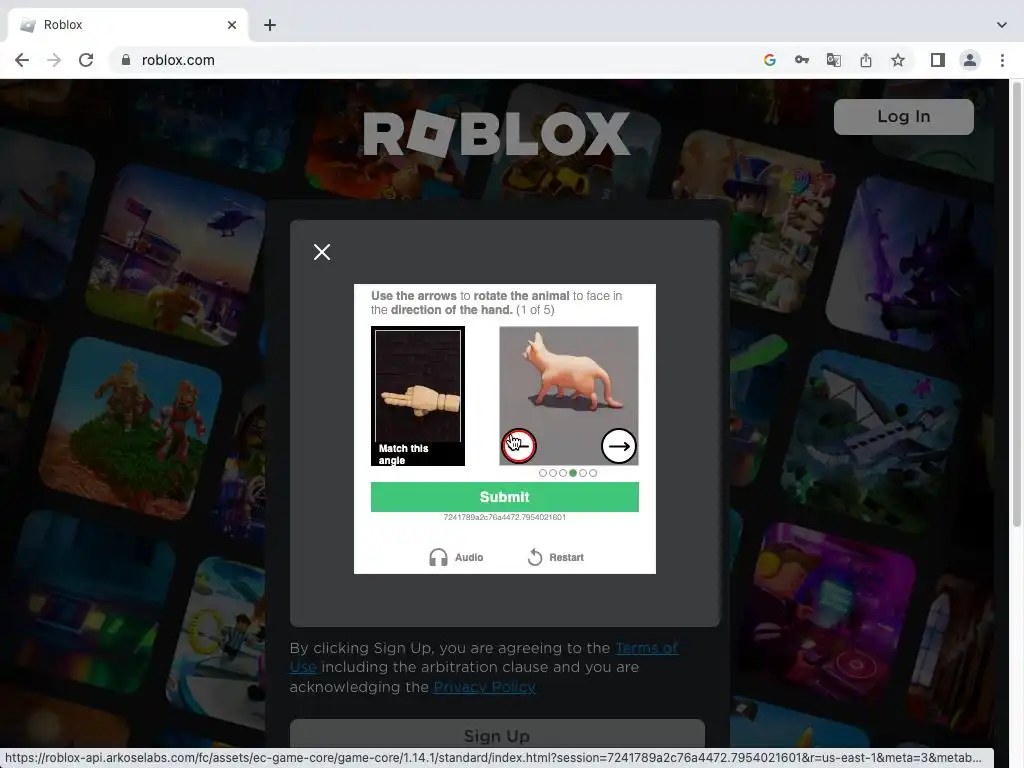The width and height of the screenshot is (1024, 768).
Task: Bookmark this page with the star
Action: (x=898, y=60)
